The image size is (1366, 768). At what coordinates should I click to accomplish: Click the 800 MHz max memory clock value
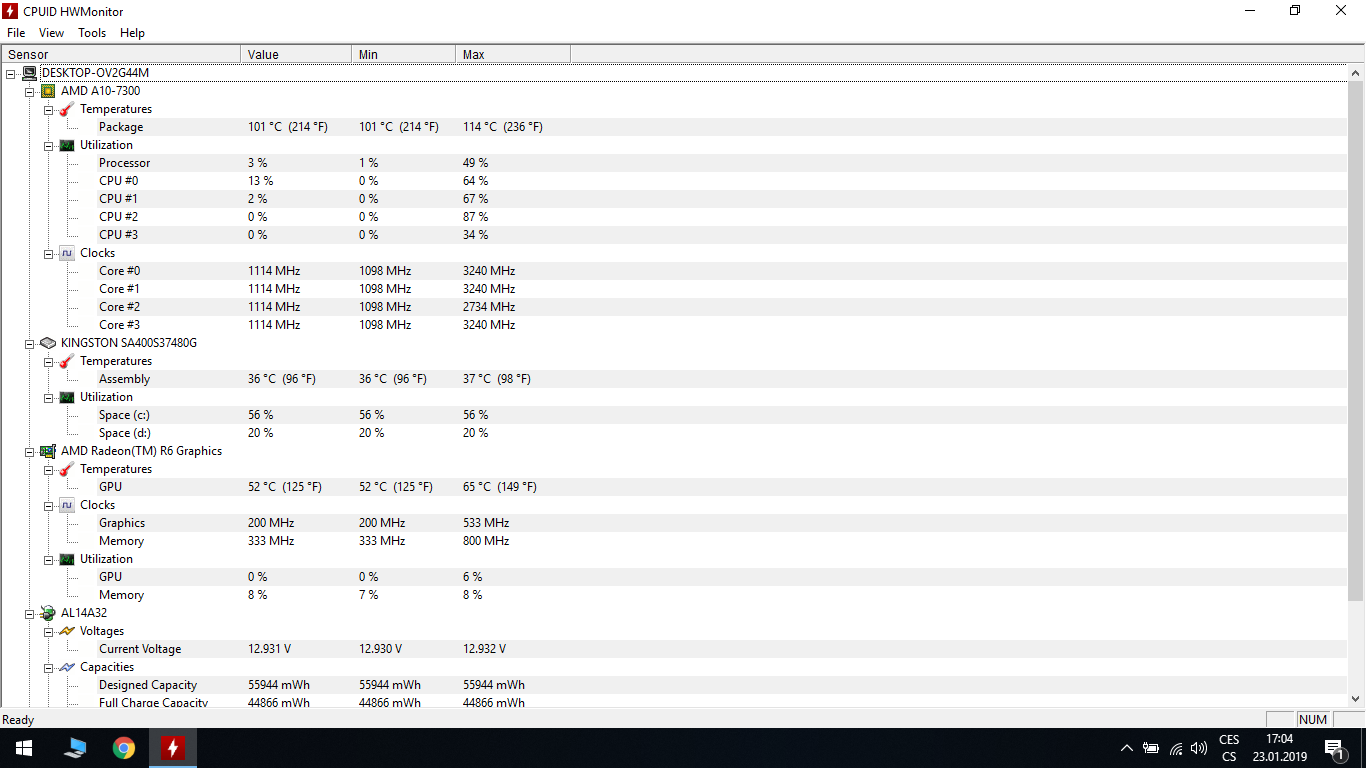coord(486,541)
